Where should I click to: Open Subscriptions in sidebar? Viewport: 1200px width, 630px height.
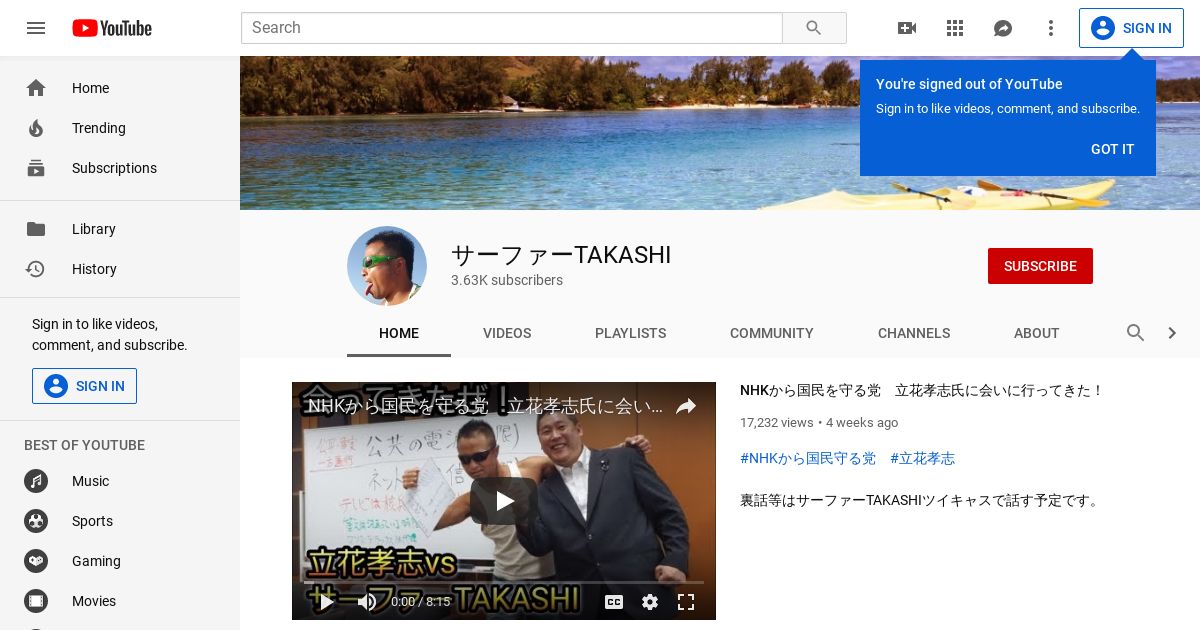(120, 168)
